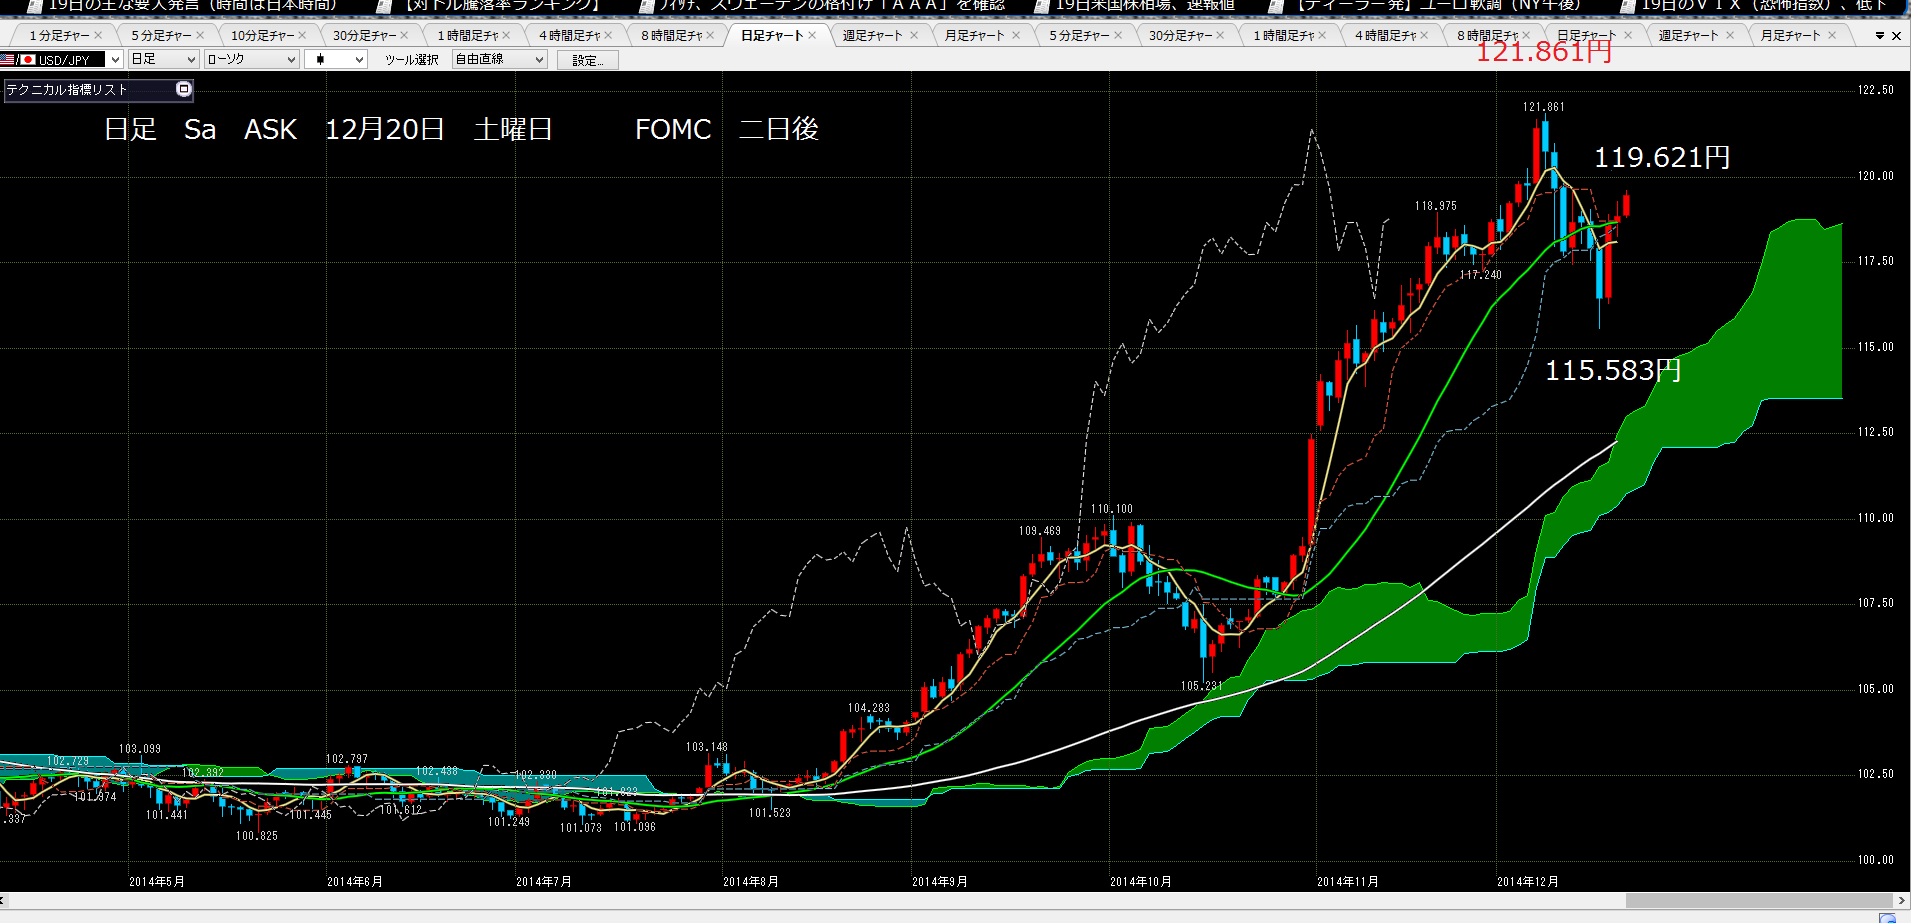Collapse the テクニカル指標リスト panel icon
Image resolution: width=1911 pixels, height=923 pixels.
click(183, 89)
